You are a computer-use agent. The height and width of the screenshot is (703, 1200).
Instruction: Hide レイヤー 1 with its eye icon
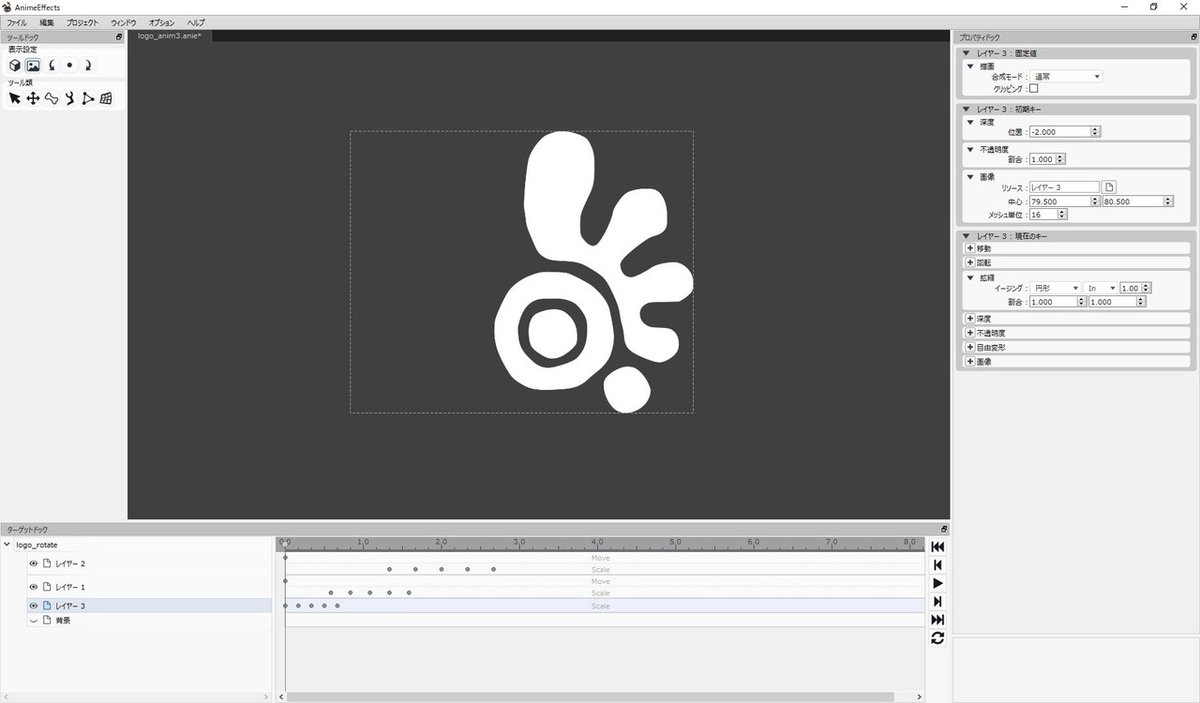point(33,587)
